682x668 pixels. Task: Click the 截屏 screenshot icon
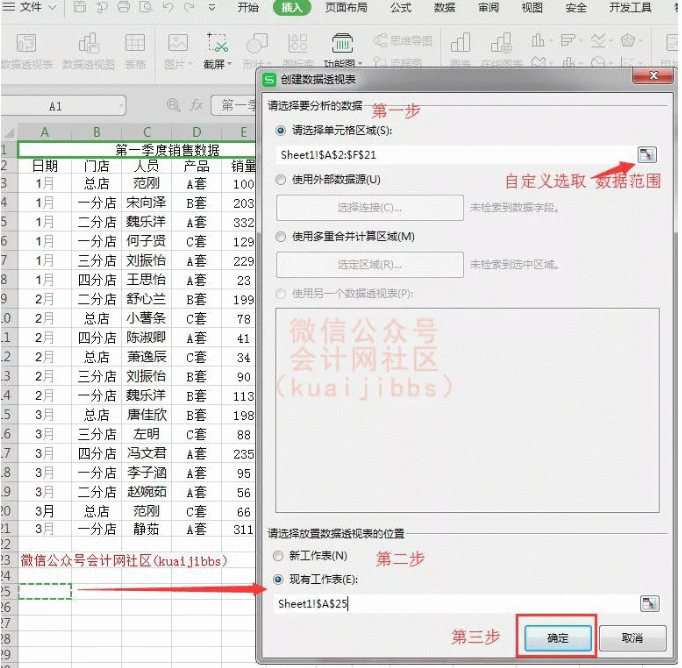point(217,43)
